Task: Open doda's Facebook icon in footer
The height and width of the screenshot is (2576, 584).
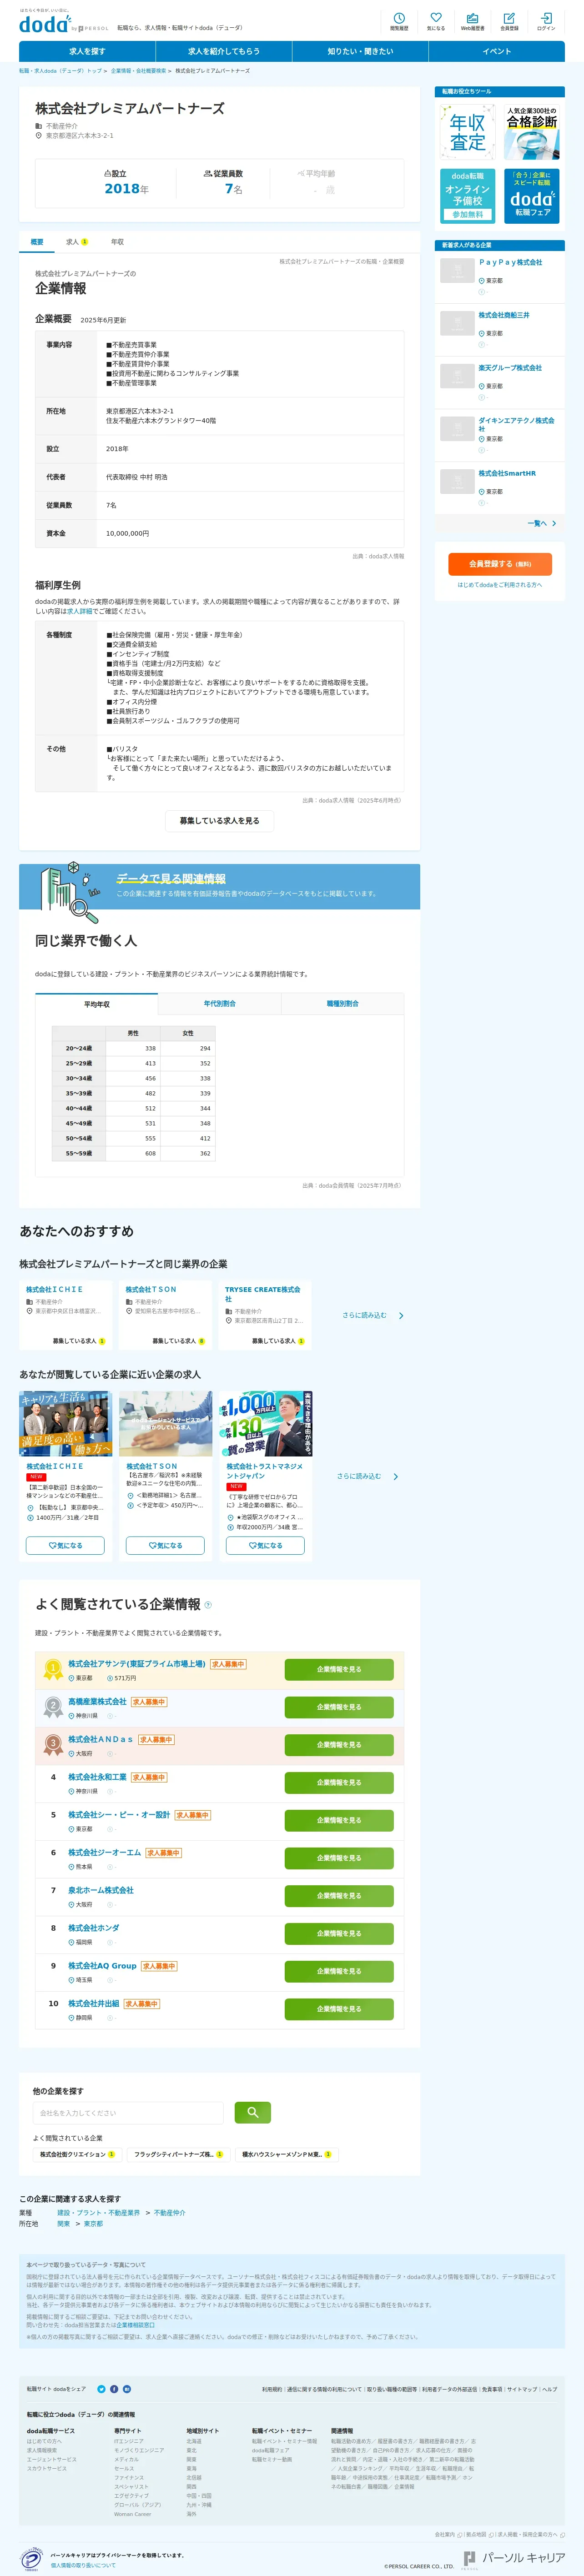Action: 114,2389
